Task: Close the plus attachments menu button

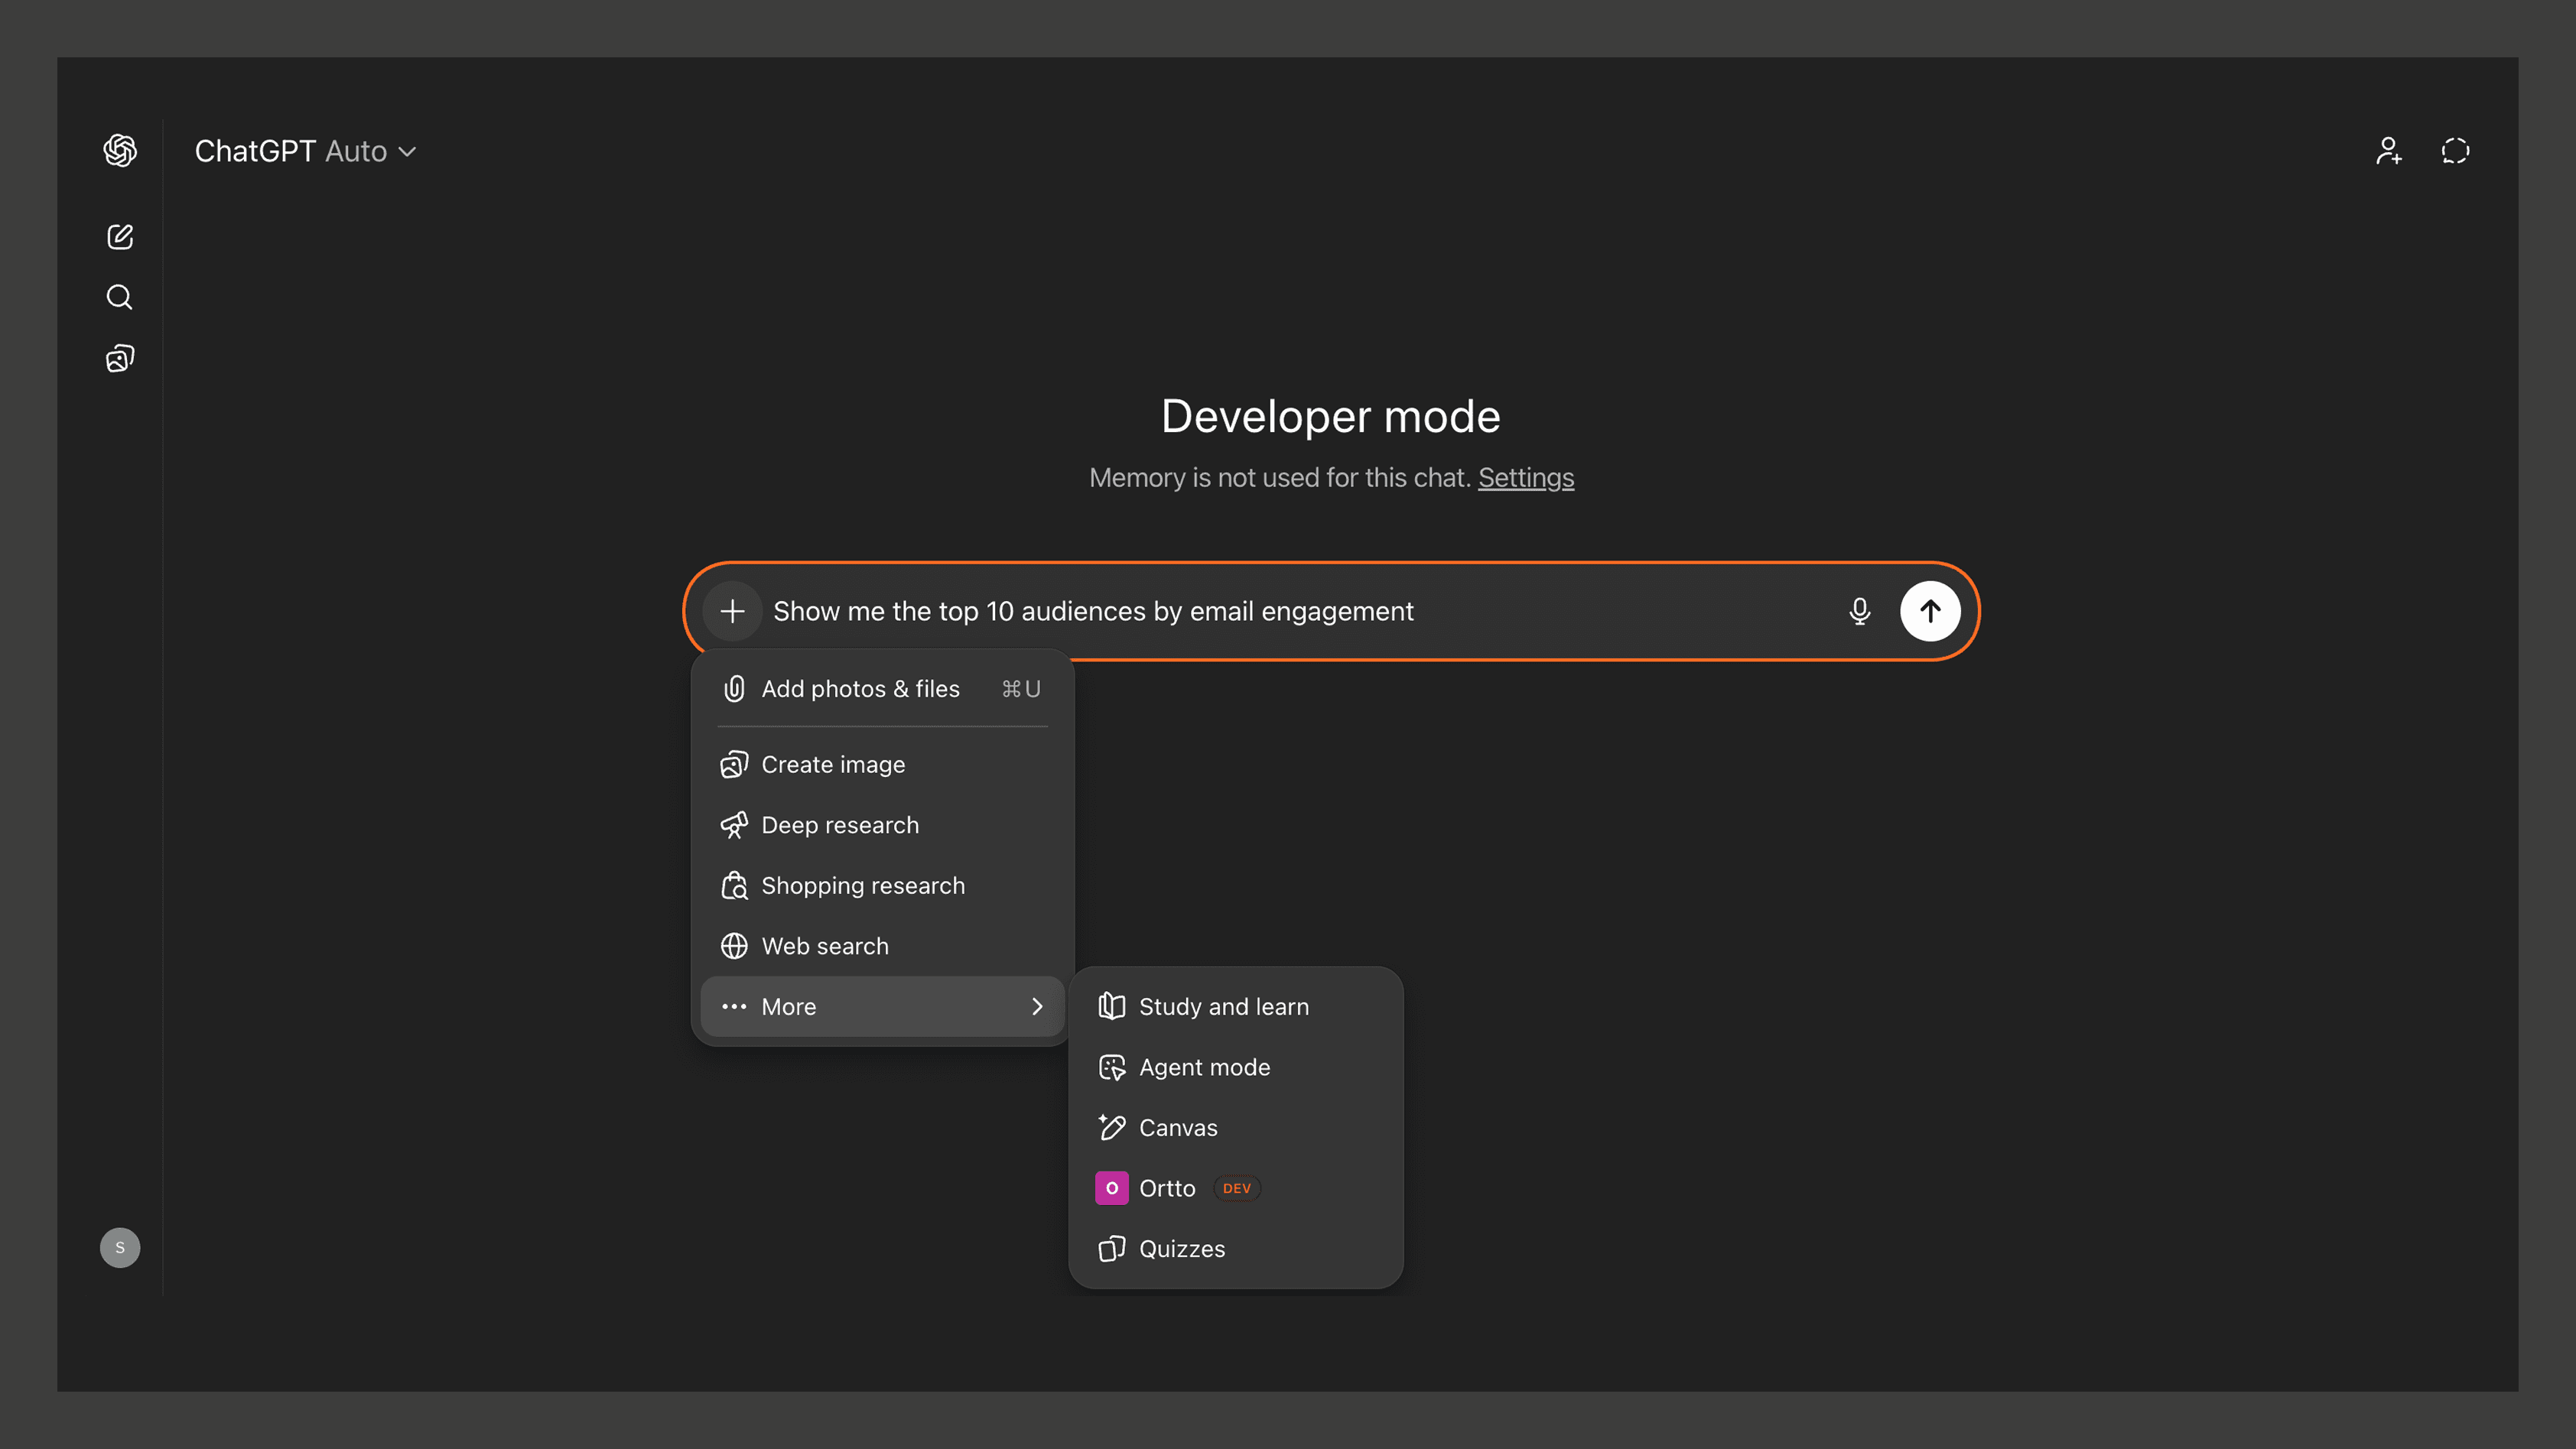Action: pos(732,611)
